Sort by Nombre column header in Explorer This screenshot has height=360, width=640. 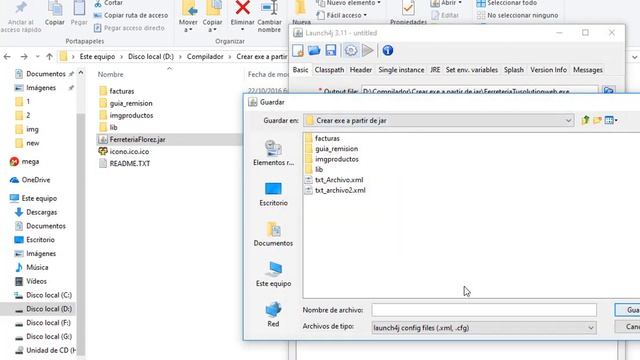click(111, 74)
